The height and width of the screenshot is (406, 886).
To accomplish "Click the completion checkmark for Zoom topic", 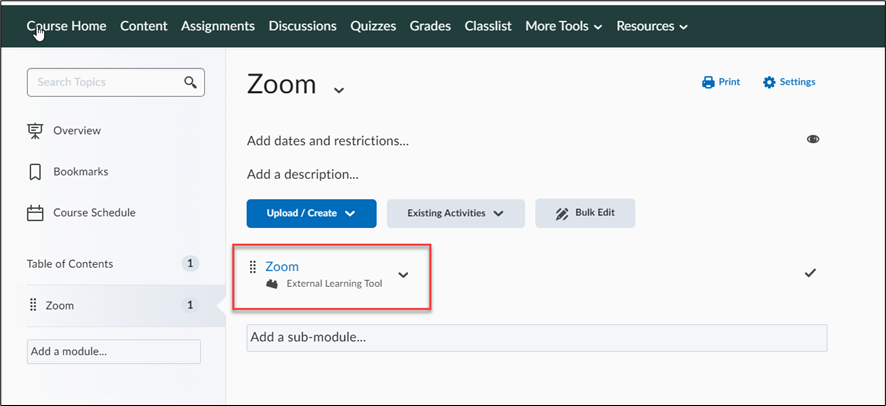I will tap(810, 273).
